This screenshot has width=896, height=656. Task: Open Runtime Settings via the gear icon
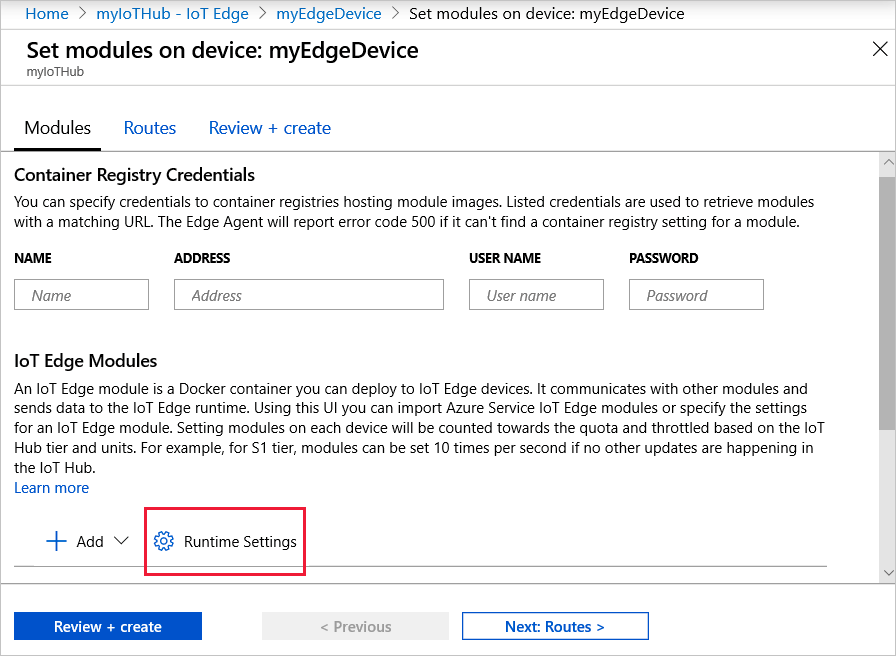[x=164, y=541]
